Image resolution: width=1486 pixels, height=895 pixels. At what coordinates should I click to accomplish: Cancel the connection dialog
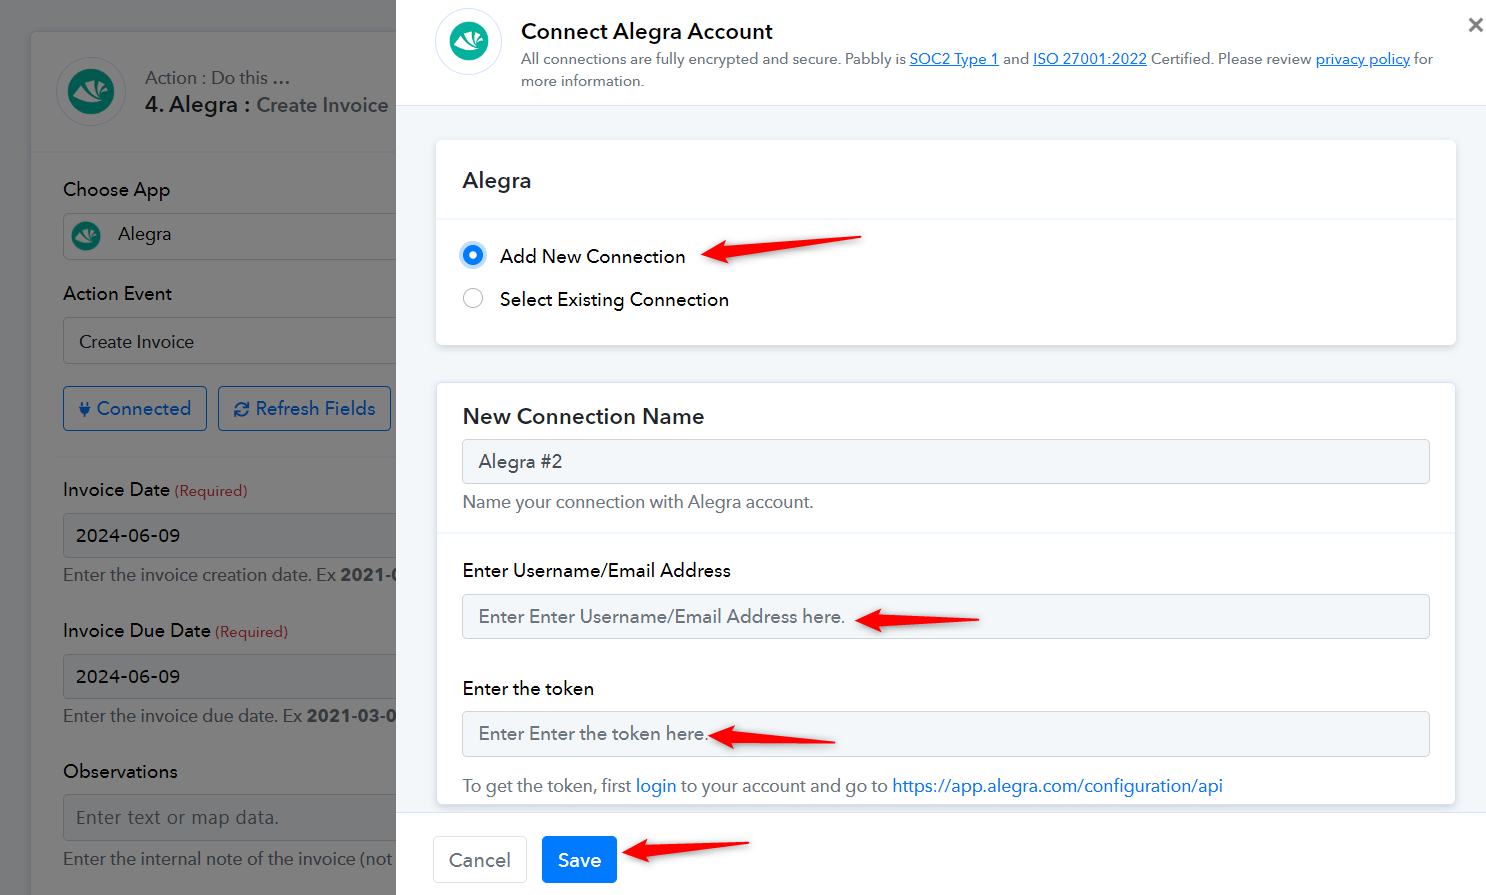480,860
